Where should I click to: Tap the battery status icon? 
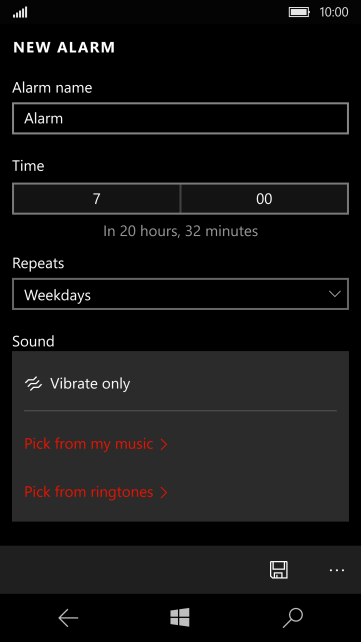coord(300,12)
